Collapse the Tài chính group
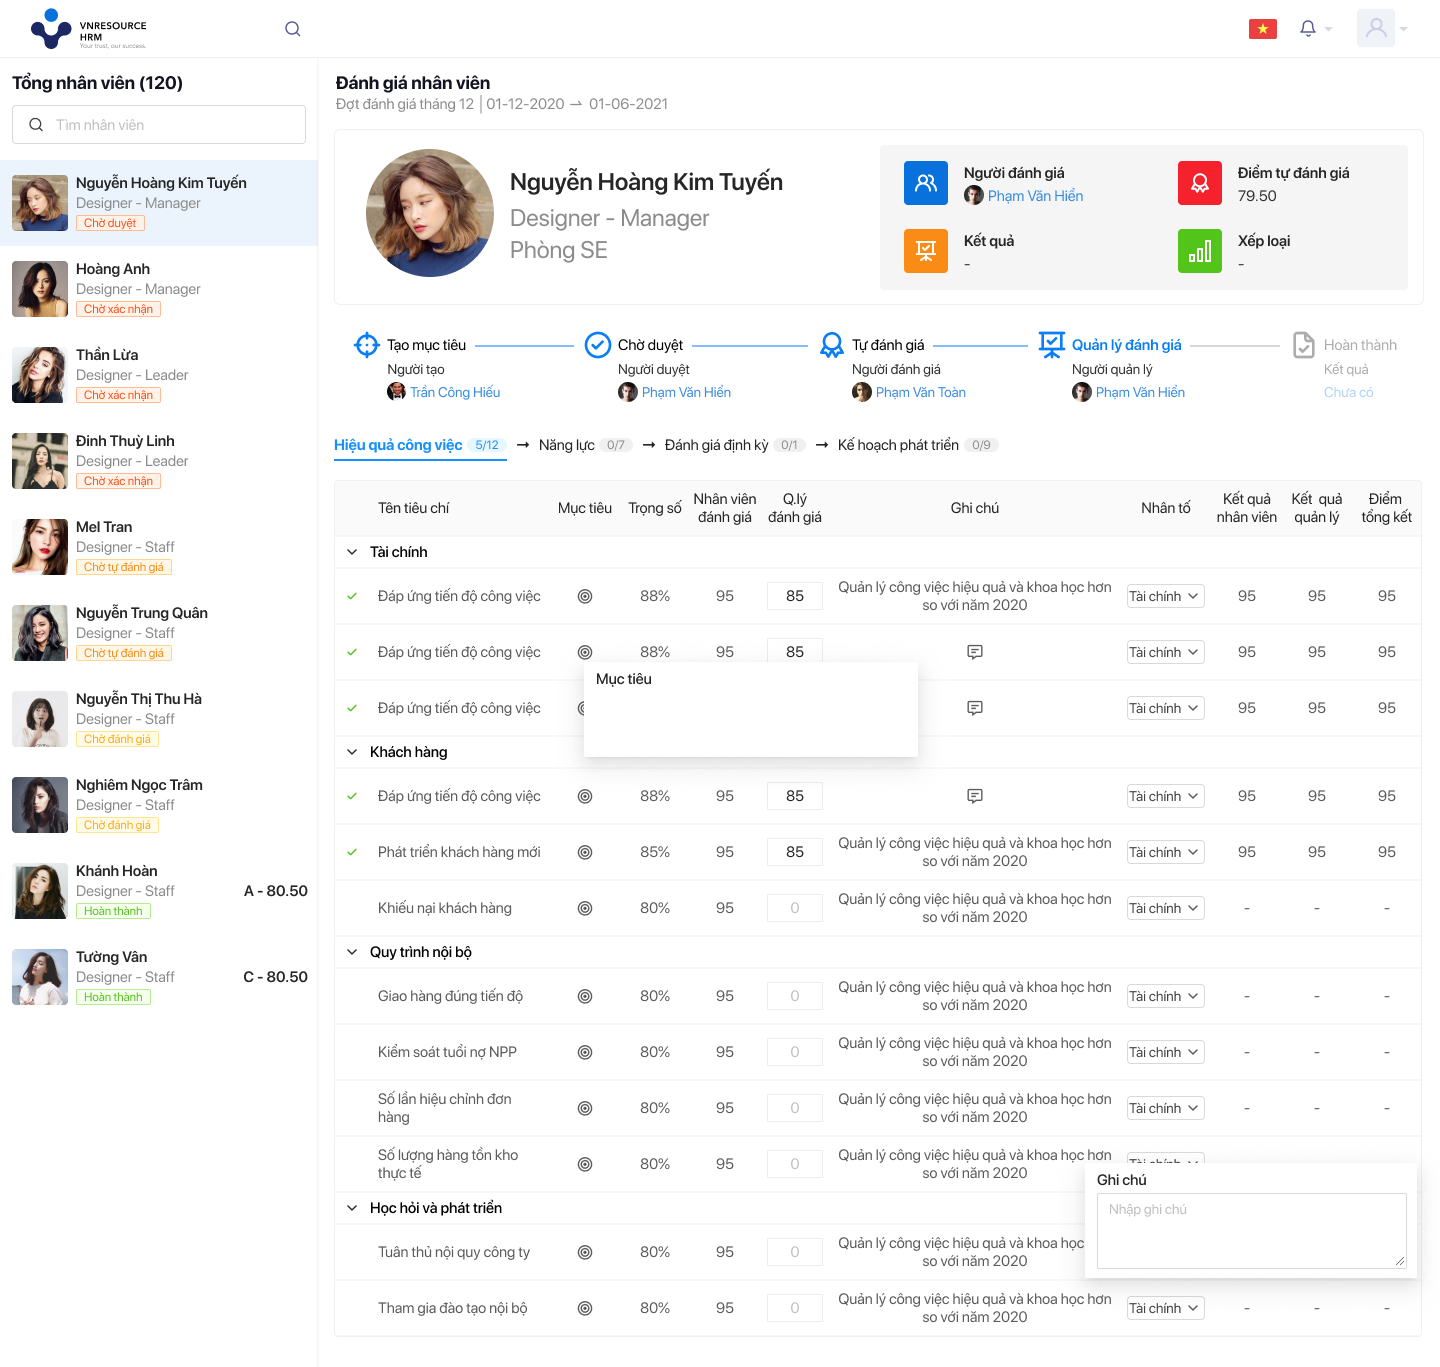Viewport: 1440px width, 1367px height. tap(352, 552)
